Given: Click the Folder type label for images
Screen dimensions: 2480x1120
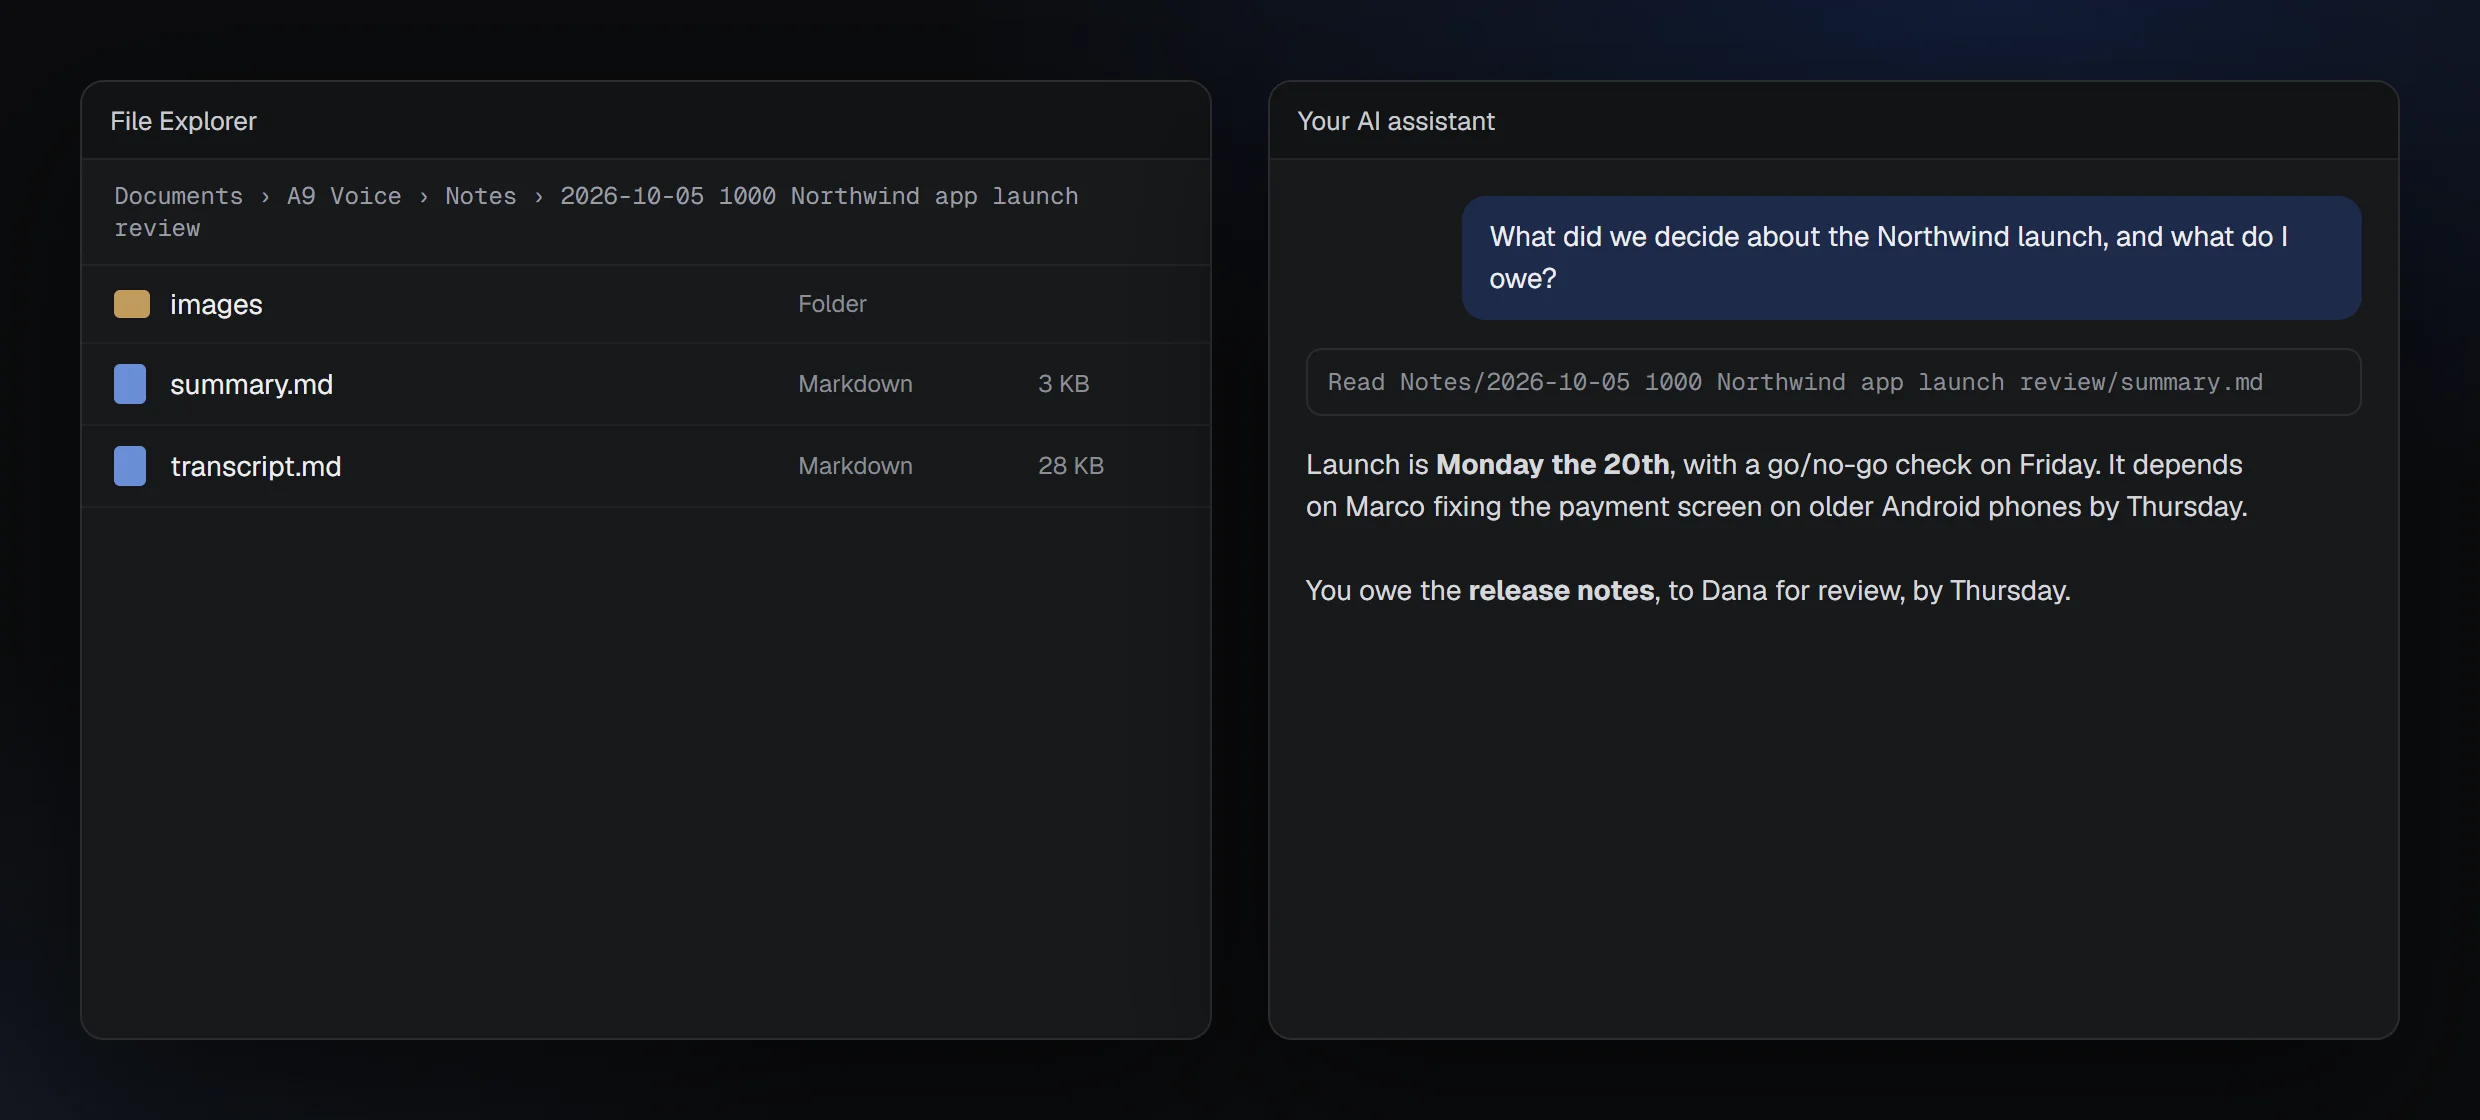Looking at the screenshot, I should [x=832, y=304].
